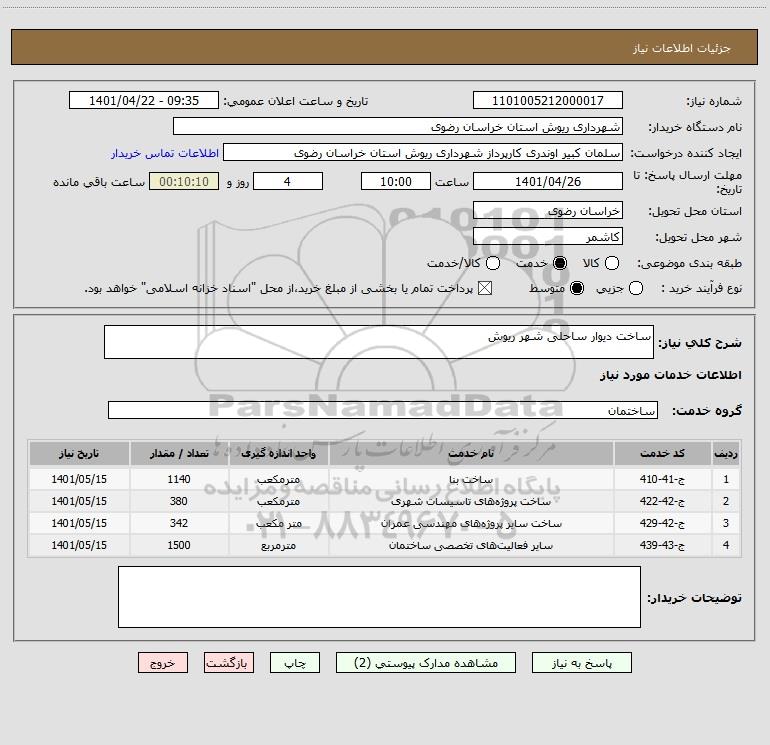Click the ردیف column header
This screenshot has height=745, width=770.
726,453
